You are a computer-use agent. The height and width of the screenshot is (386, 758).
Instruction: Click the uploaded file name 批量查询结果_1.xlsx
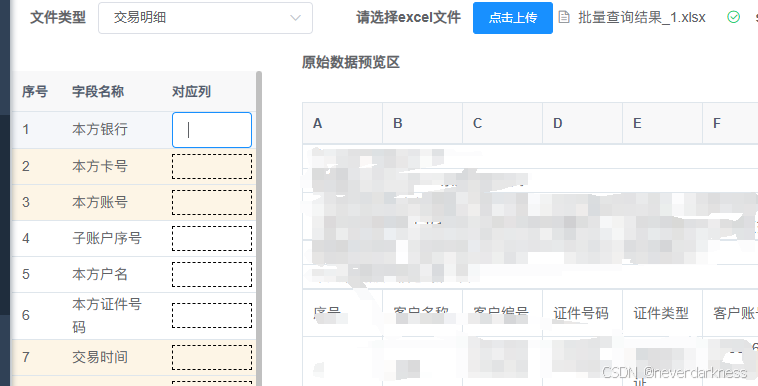[x=641, y=17]
